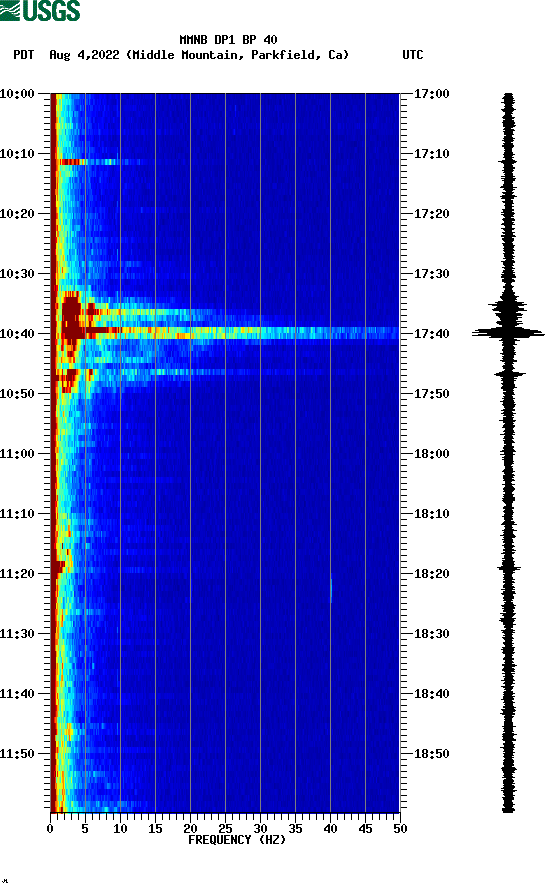Click the small cyan mark at 40 Hz
Image resolution: width=552 pixels, height=892 pixels.
pyautogui.click(x=331, y=590)
